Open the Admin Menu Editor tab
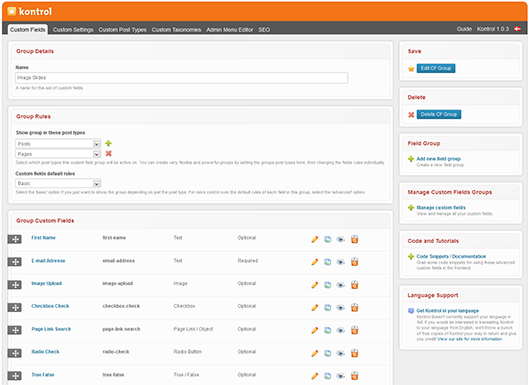 point(230,30)
